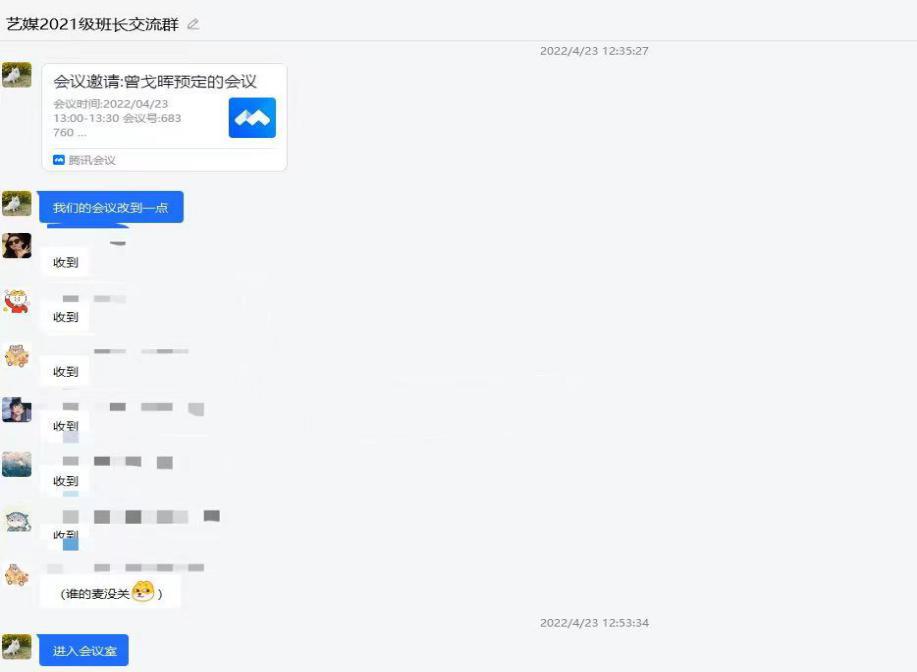This screenshot has height=672, width=917.
Task: Click 收到 reply from red cartoon avatar user
Action: click(x=66, y=317)
